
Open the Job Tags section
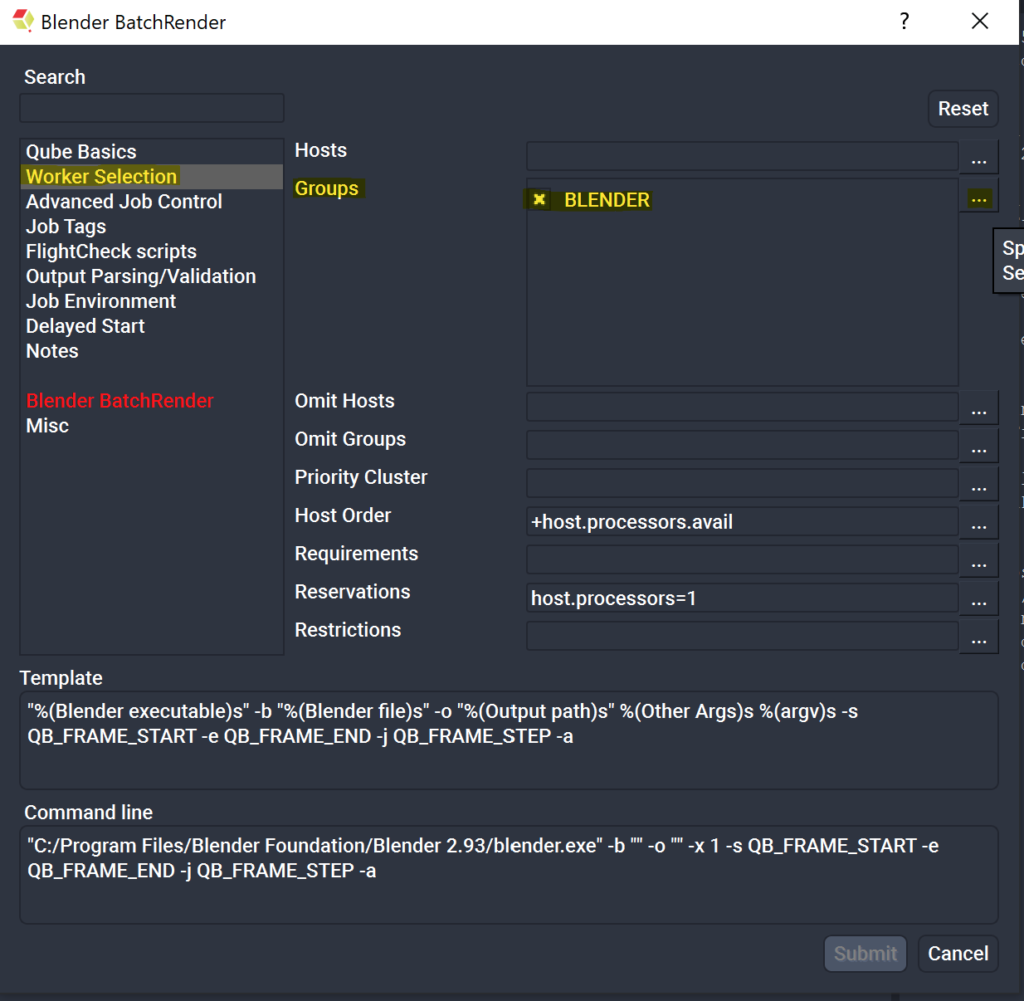[66, 227]
